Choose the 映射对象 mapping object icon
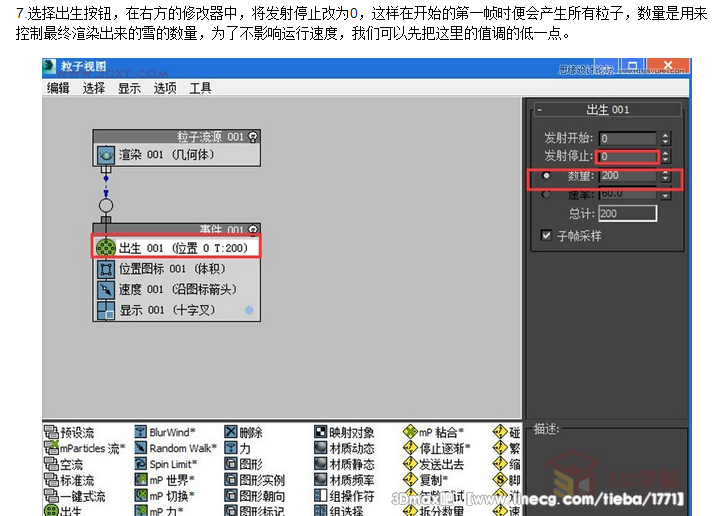This screenshot has height=516, width=713. click(x=321, y=432)
